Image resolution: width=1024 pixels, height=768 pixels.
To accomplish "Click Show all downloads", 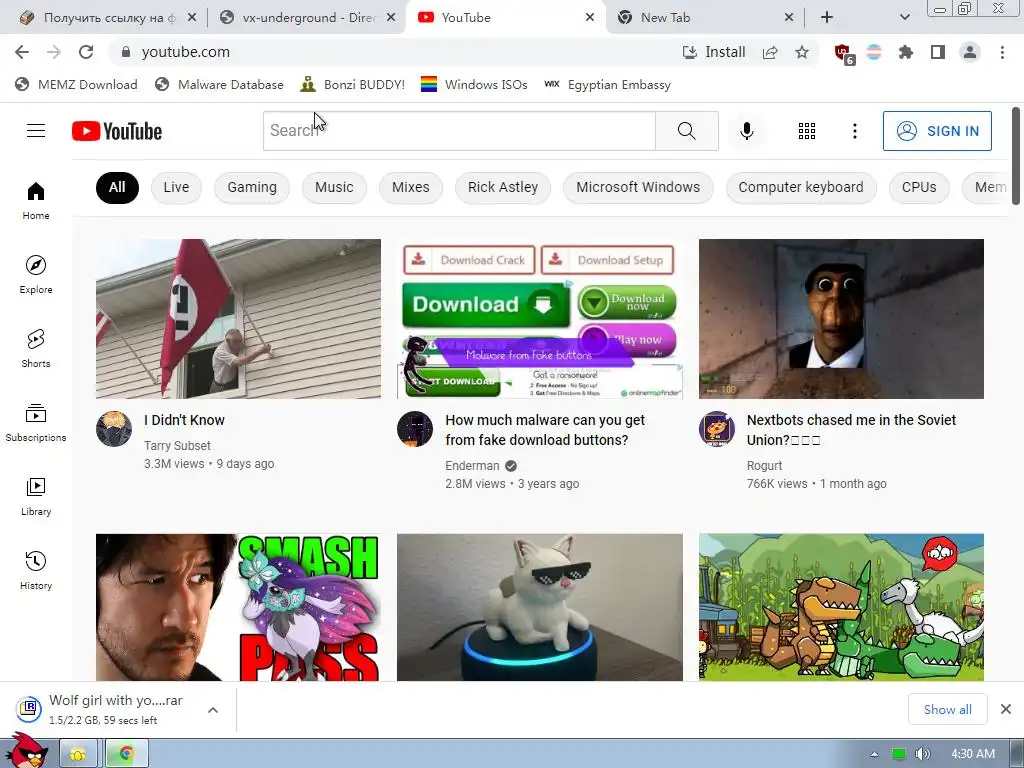I will click(948, 709).
